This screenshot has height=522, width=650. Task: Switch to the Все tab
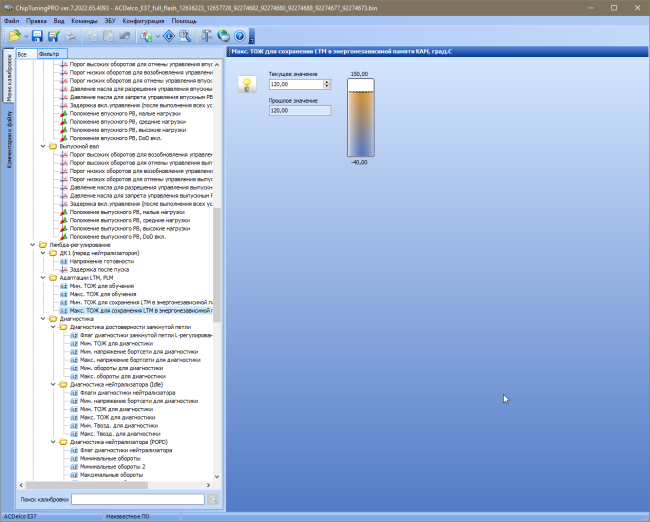click(26, 54)
